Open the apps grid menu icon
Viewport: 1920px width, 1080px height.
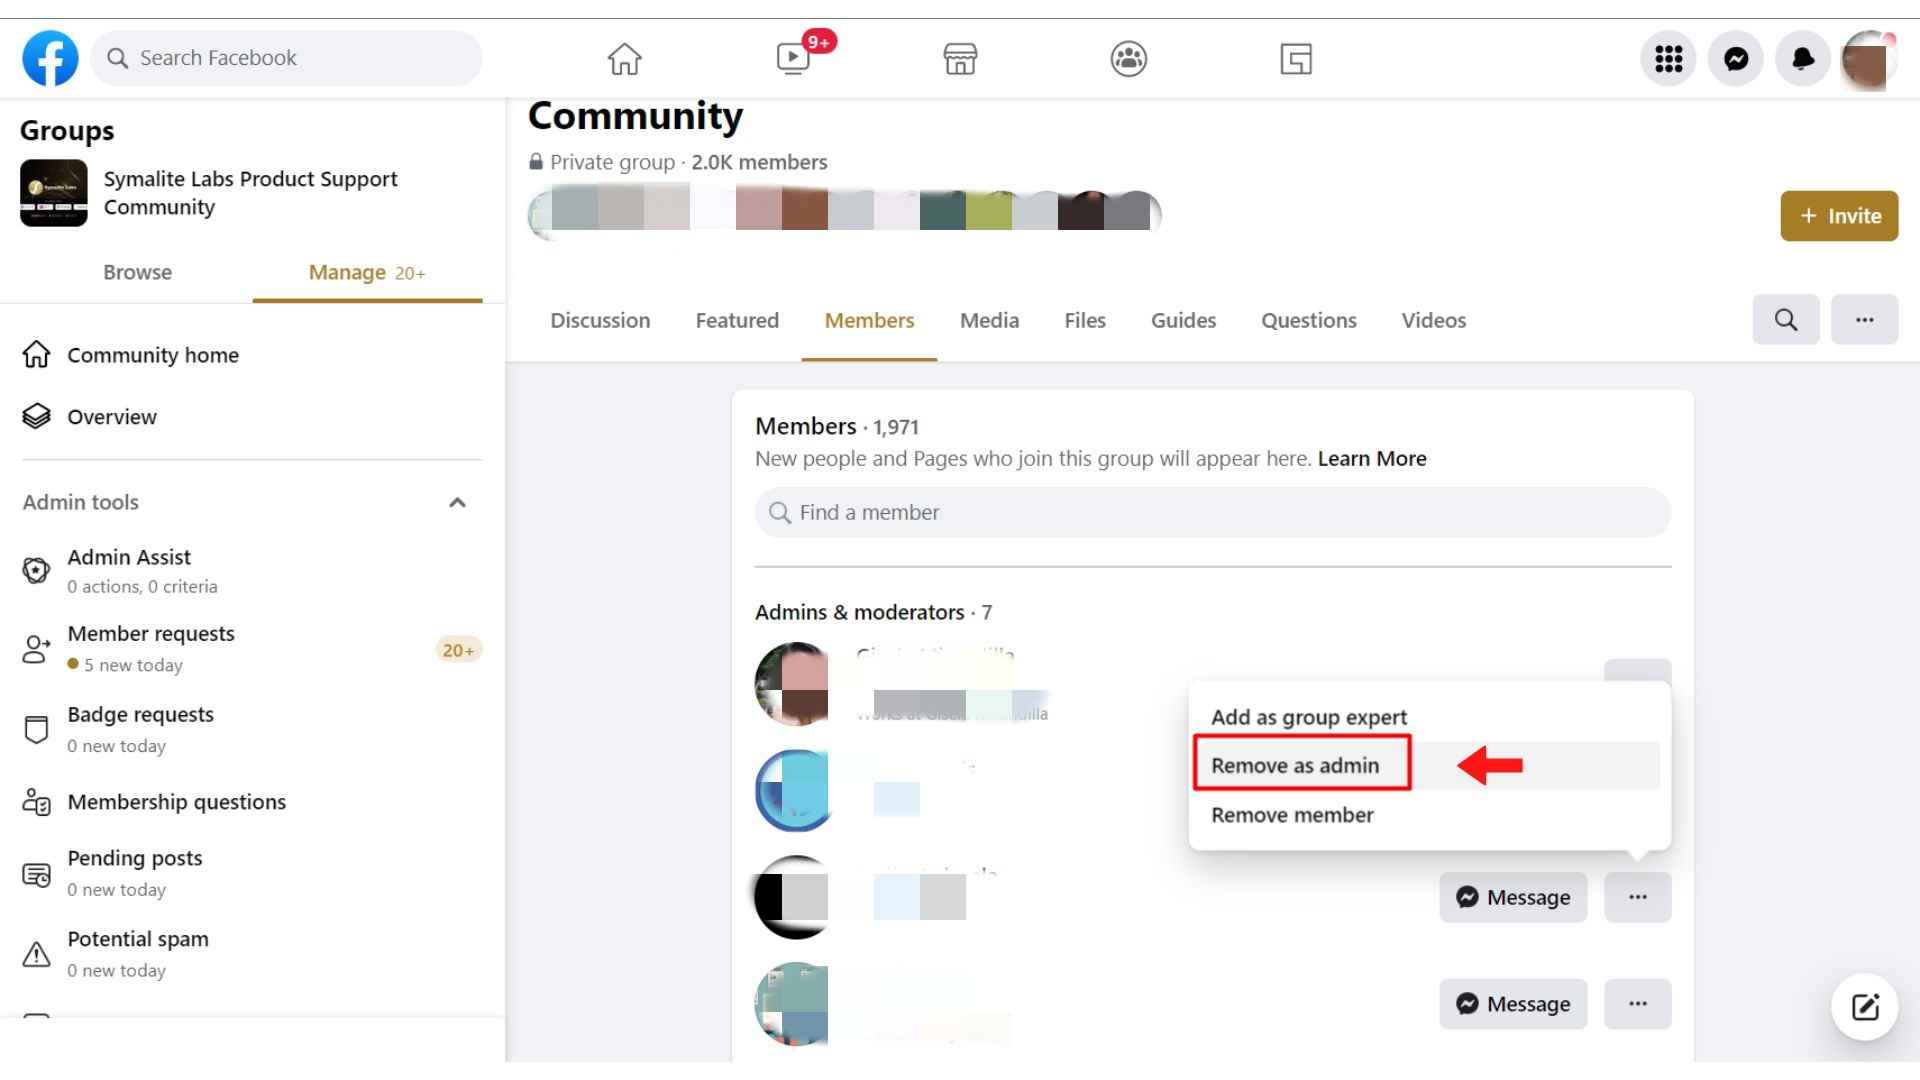coord(1668,59)
